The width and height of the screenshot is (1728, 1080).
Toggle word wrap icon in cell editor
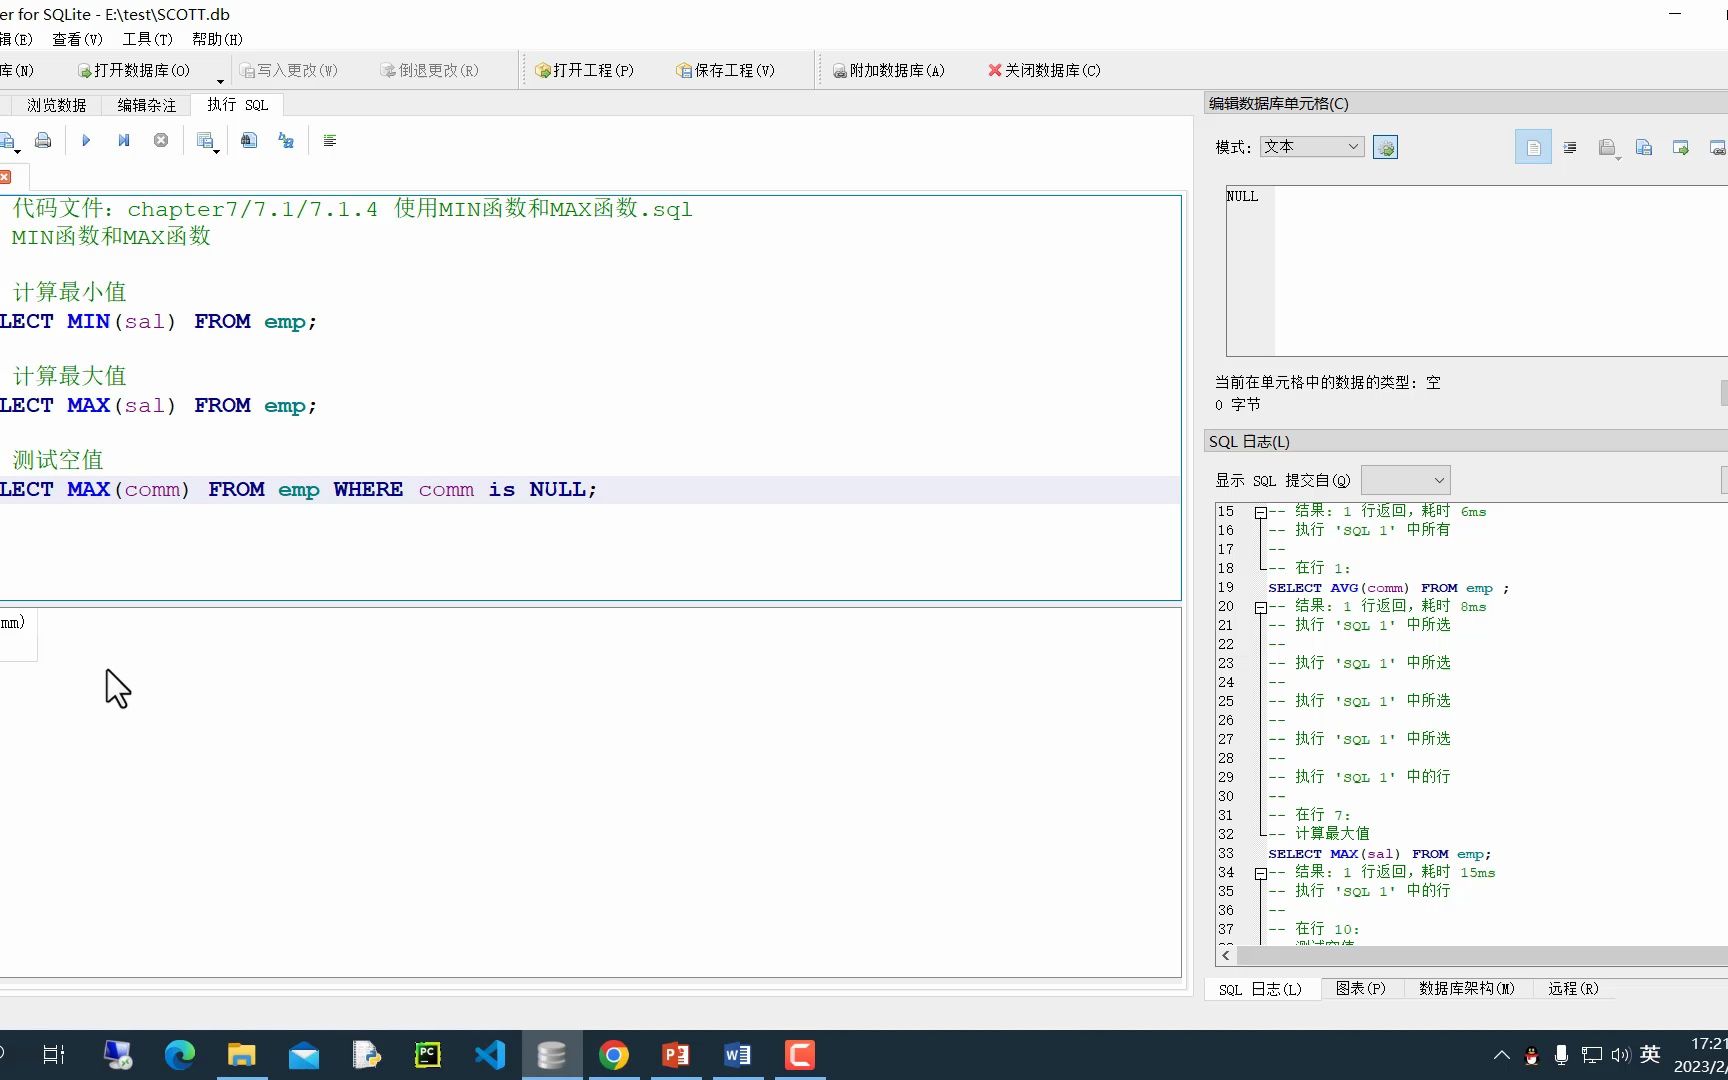point(1570,147)
